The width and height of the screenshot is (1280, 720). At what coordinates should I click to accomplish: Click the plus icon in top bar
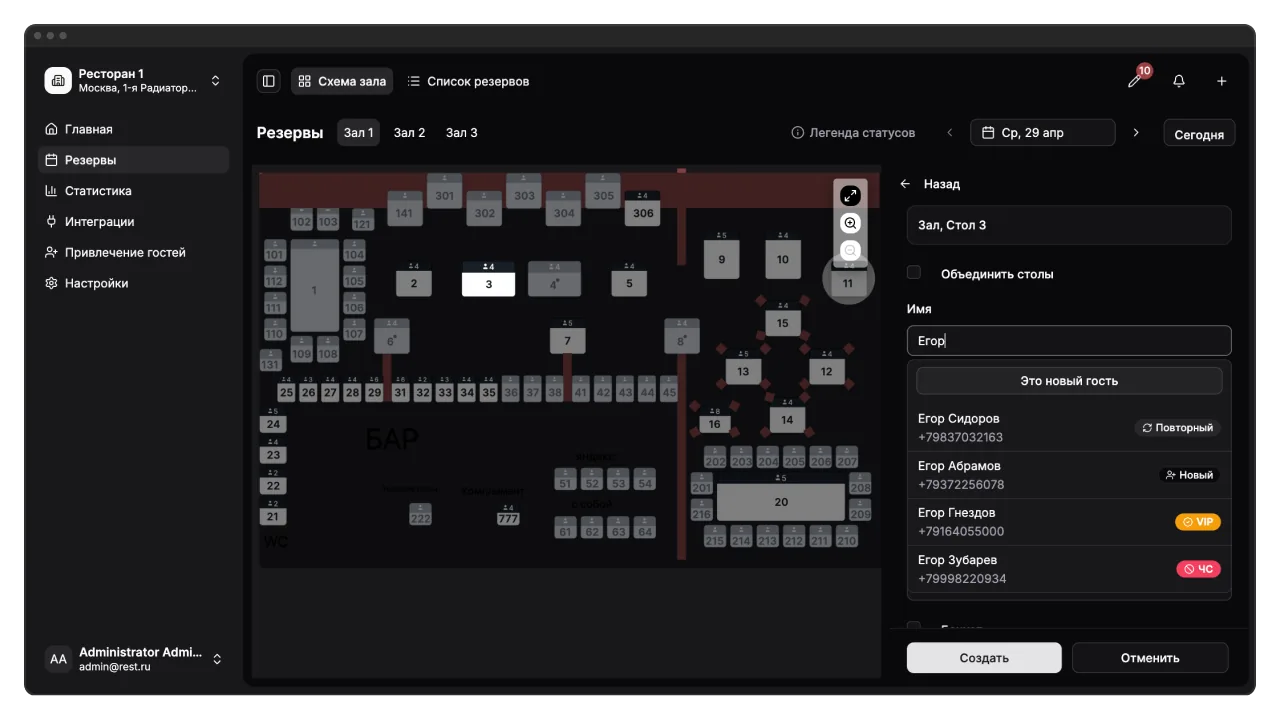tap(1221, 81)
